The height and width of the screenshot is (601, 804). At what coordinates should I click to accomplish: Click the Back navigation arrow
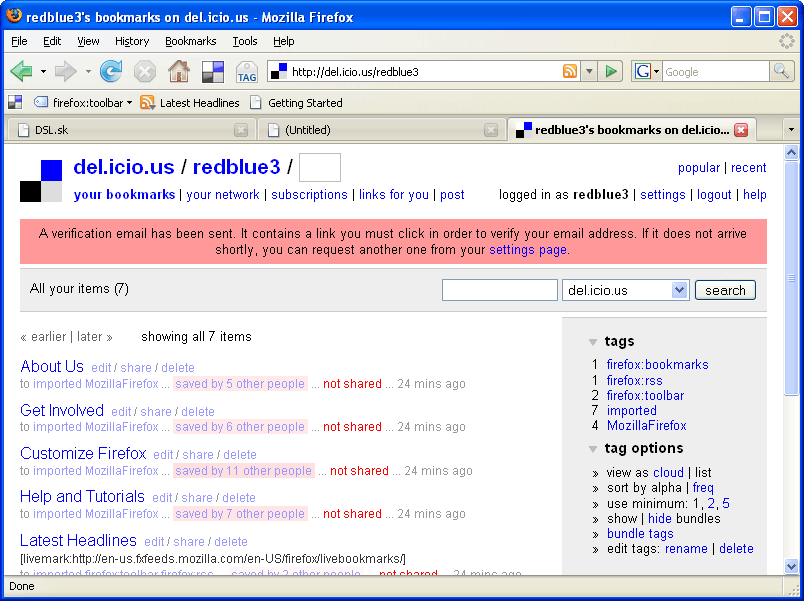coord(21,71)
